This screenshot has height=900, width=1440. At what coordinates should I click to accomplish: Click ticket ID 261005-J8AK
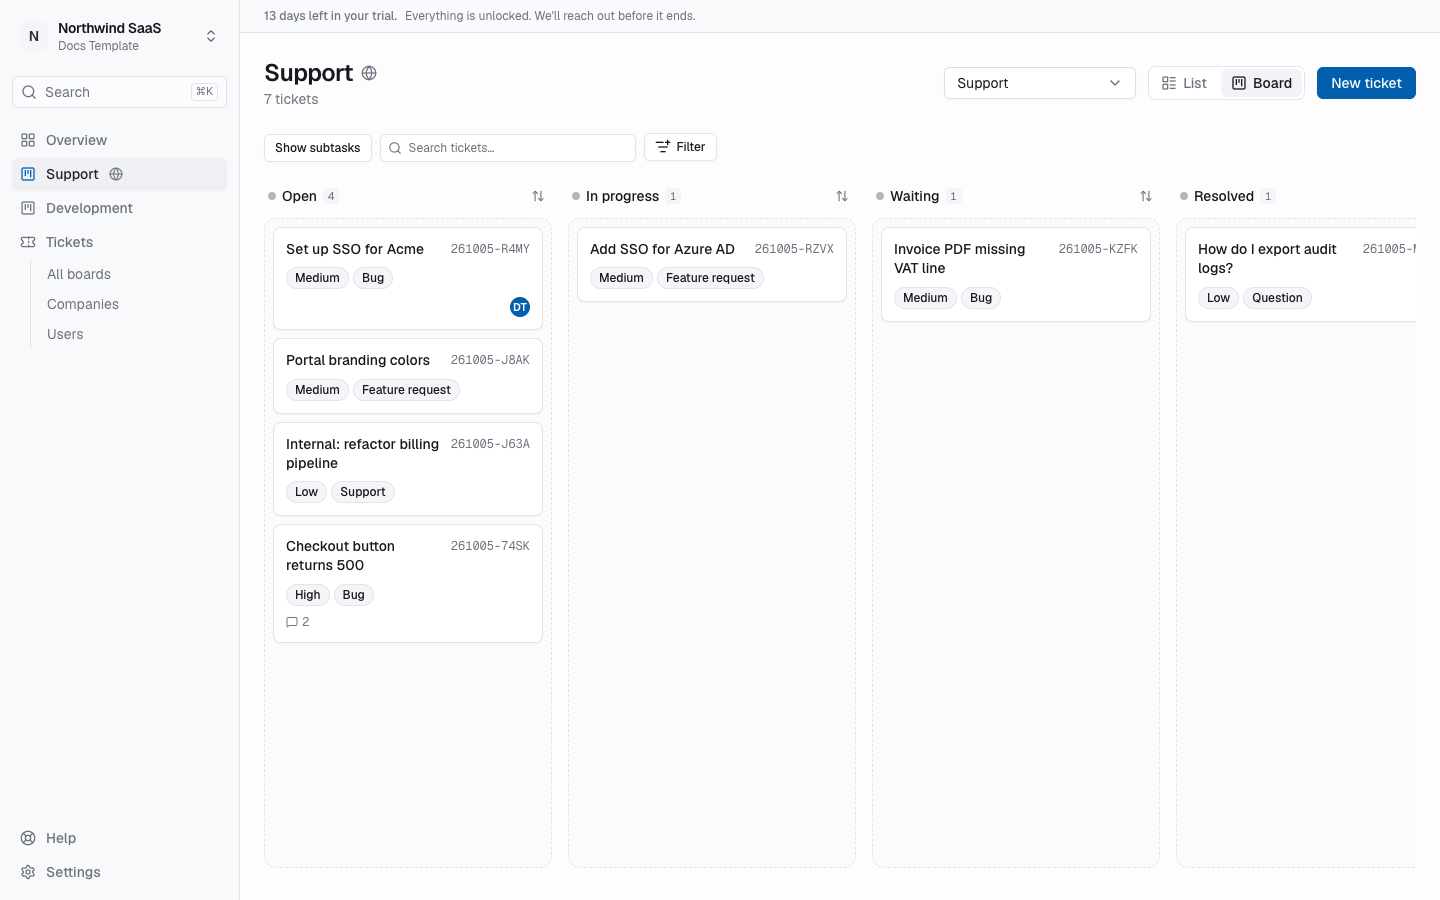coord(490,360)
